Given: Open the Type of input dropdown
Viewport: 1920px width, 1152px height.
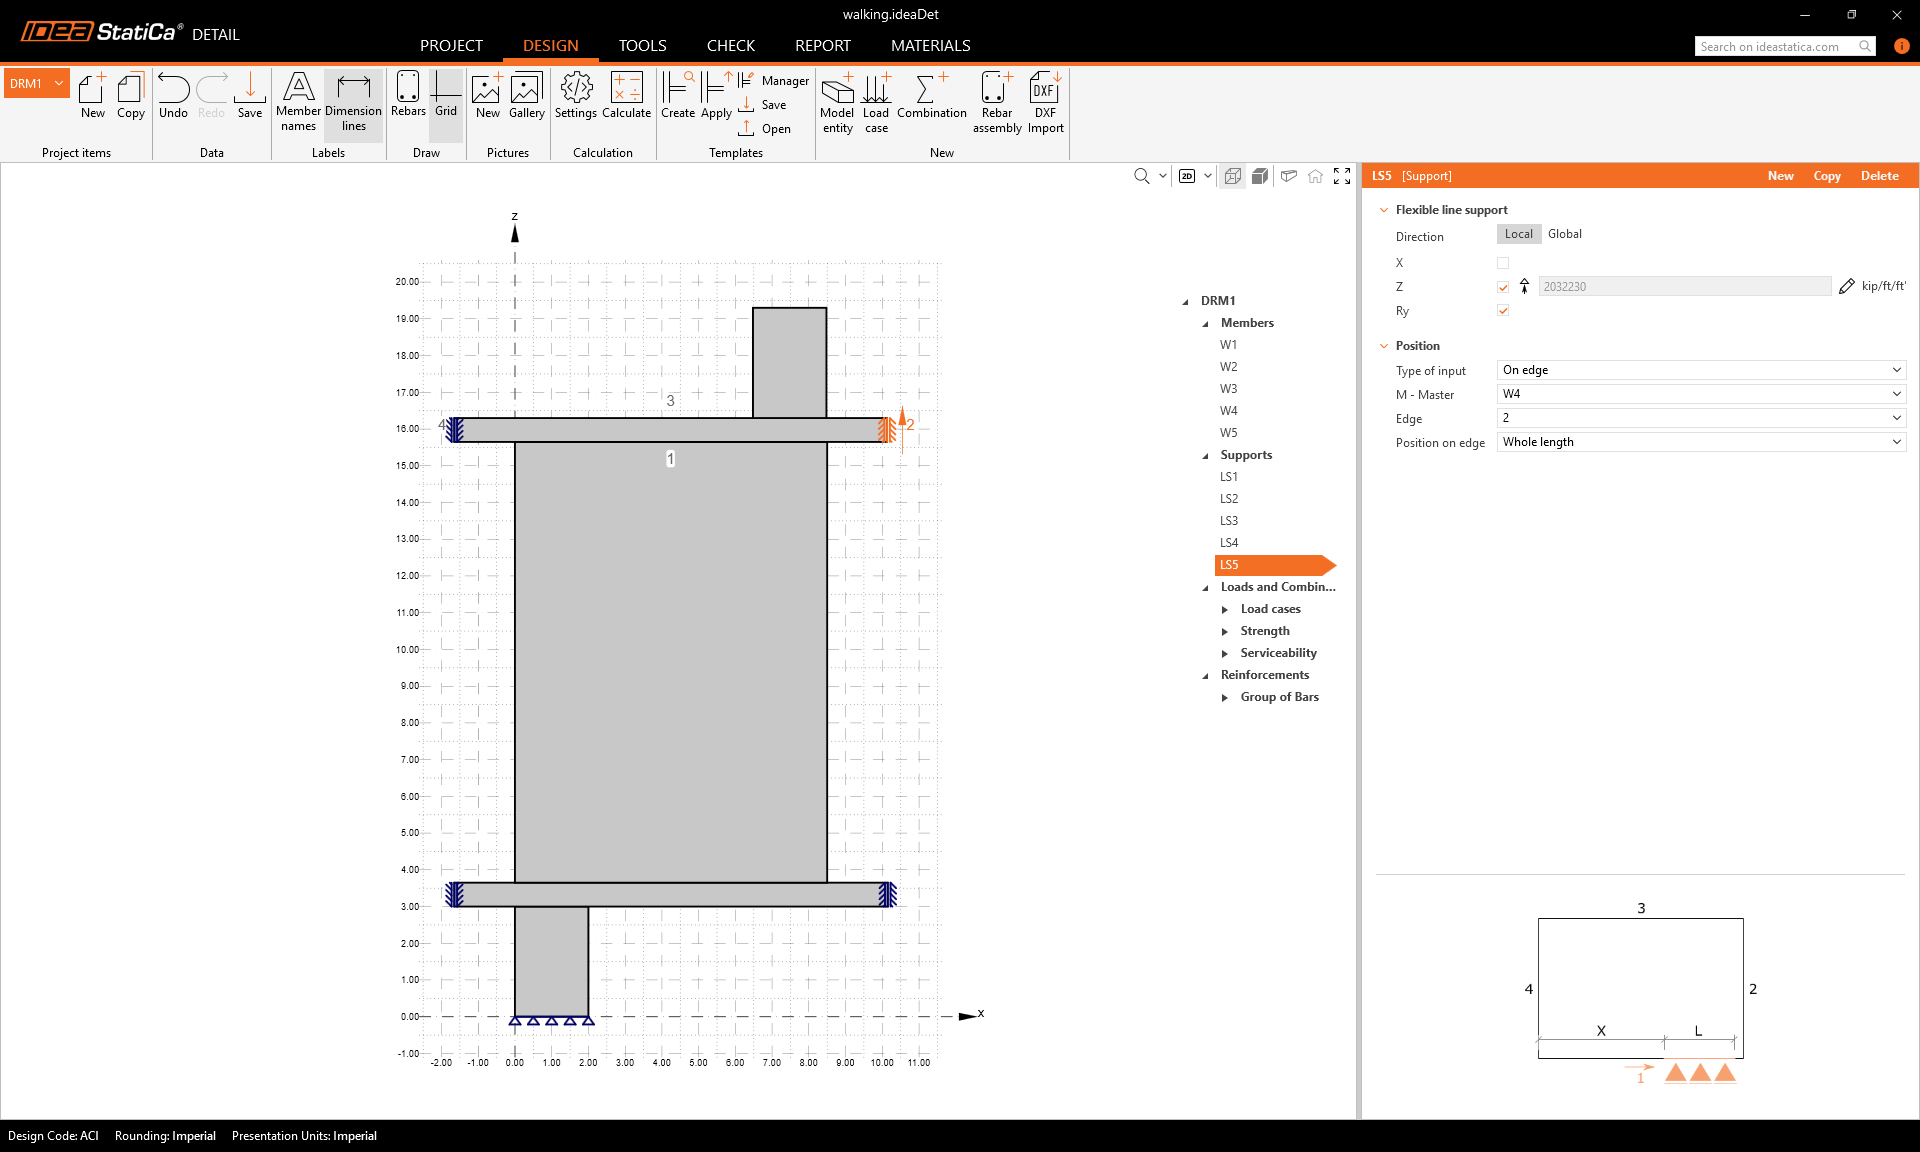Looking at the screenshot, I should click(x=1700, y=370).
